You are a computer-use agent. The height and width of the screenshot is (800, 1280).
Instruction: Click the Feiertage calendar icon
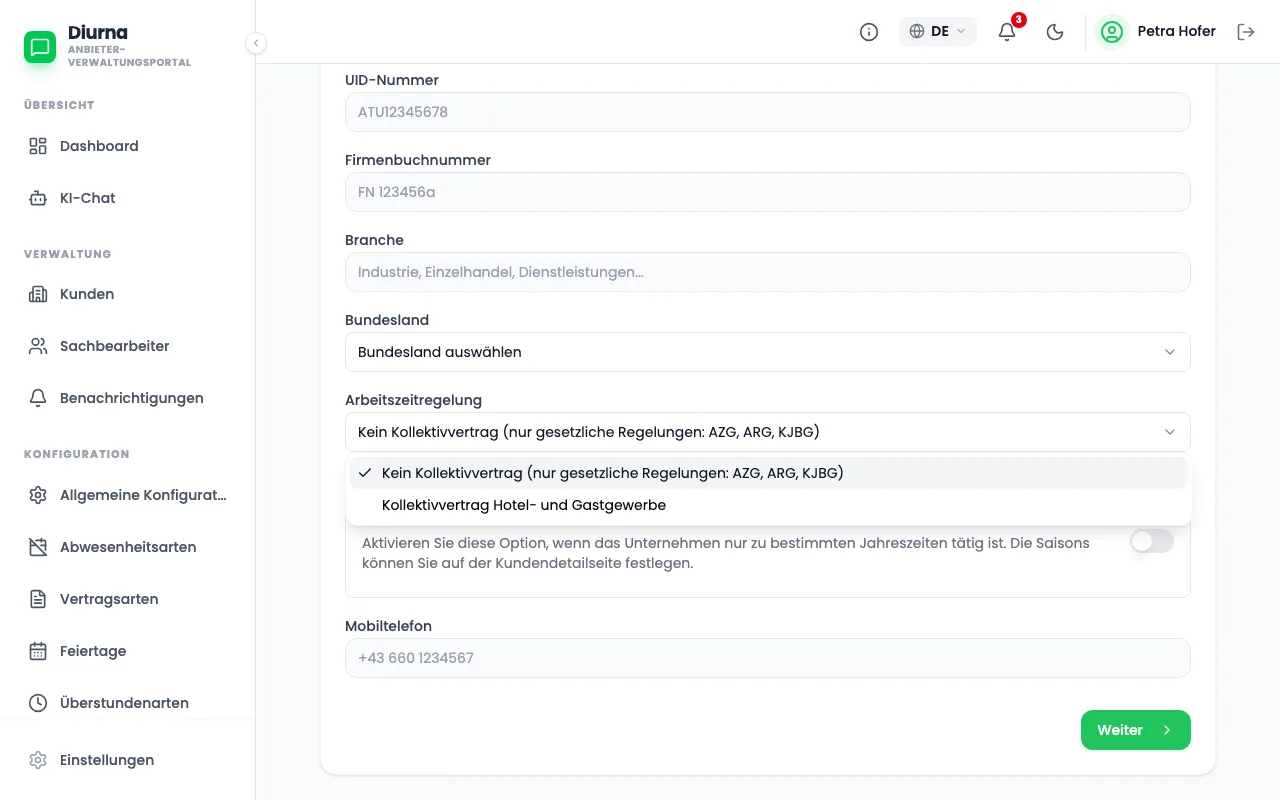coord(38,651)
